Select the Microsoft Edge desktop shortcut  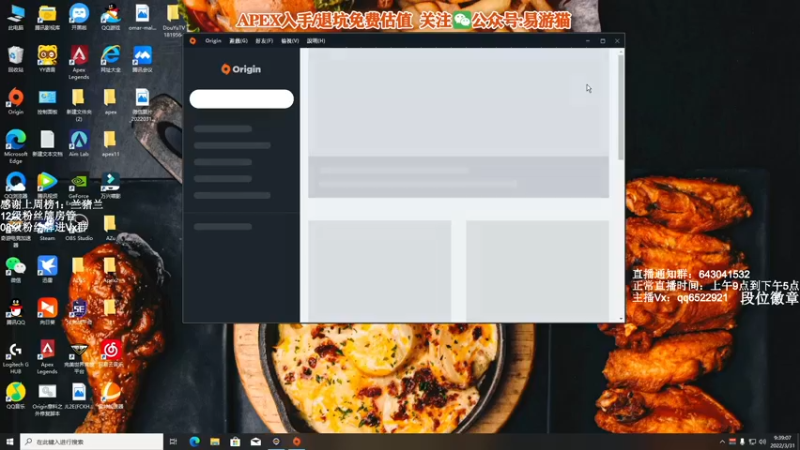16,147
